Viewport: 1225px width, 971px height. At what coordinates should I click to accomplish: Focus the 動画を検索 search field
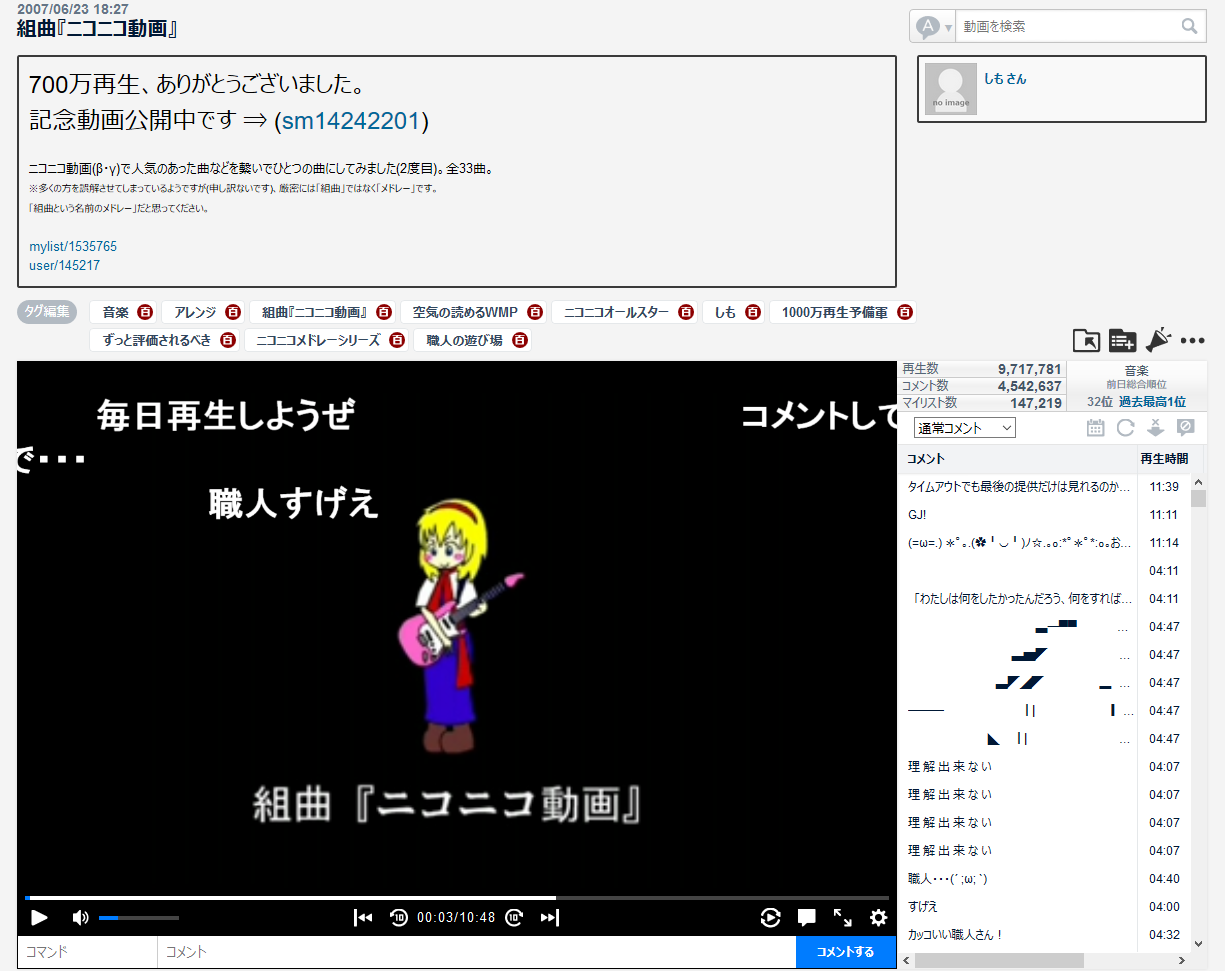[x=1067, y=26]
